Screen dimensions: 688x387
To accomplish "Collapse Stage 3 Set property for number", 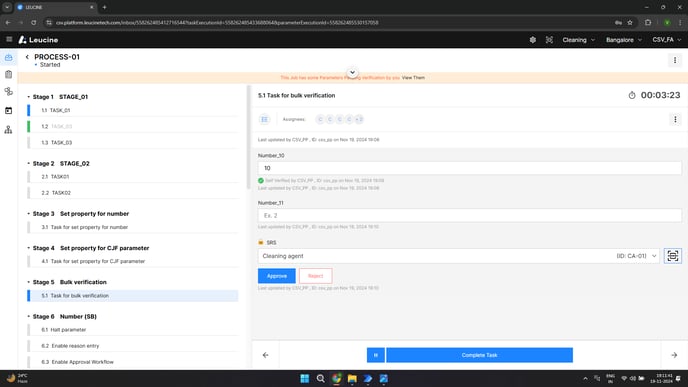I will click(29, 214).
